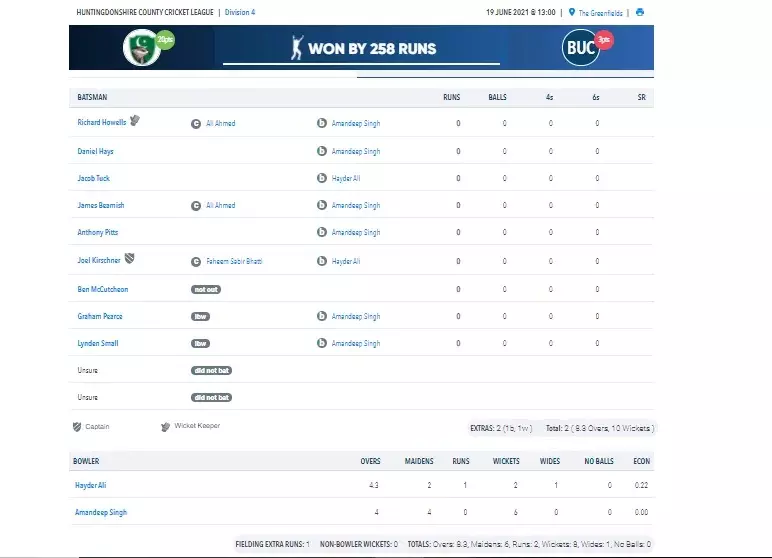Open bowler Hayder Ali in the bowling table

tap(91, 485)
